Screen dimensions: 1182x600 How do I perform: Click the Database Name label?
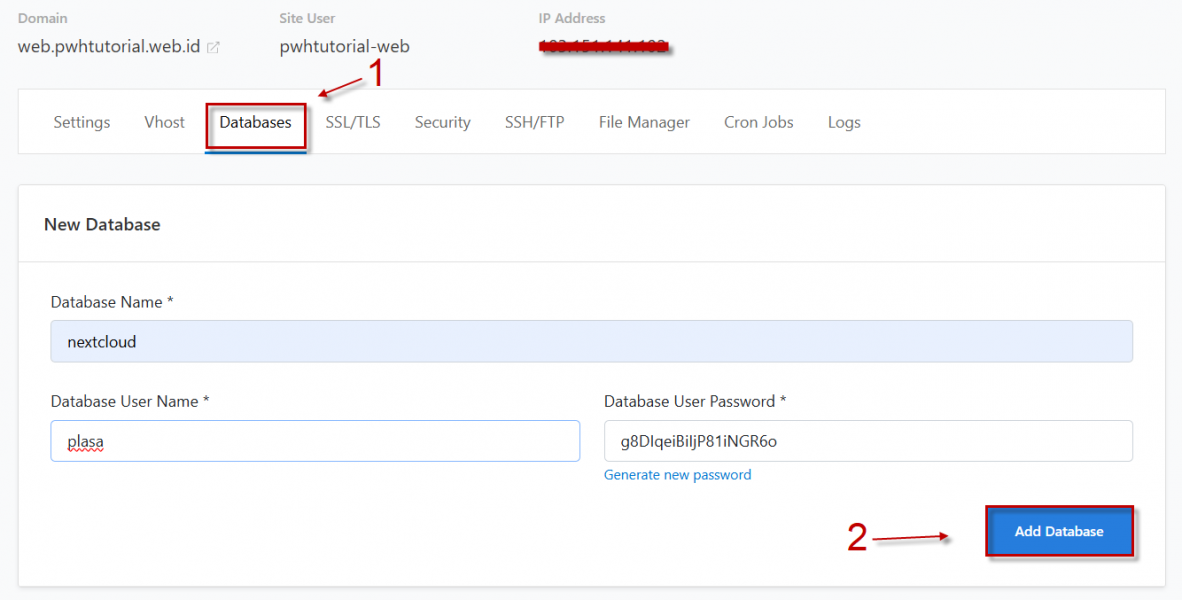[x=112, y=302]
